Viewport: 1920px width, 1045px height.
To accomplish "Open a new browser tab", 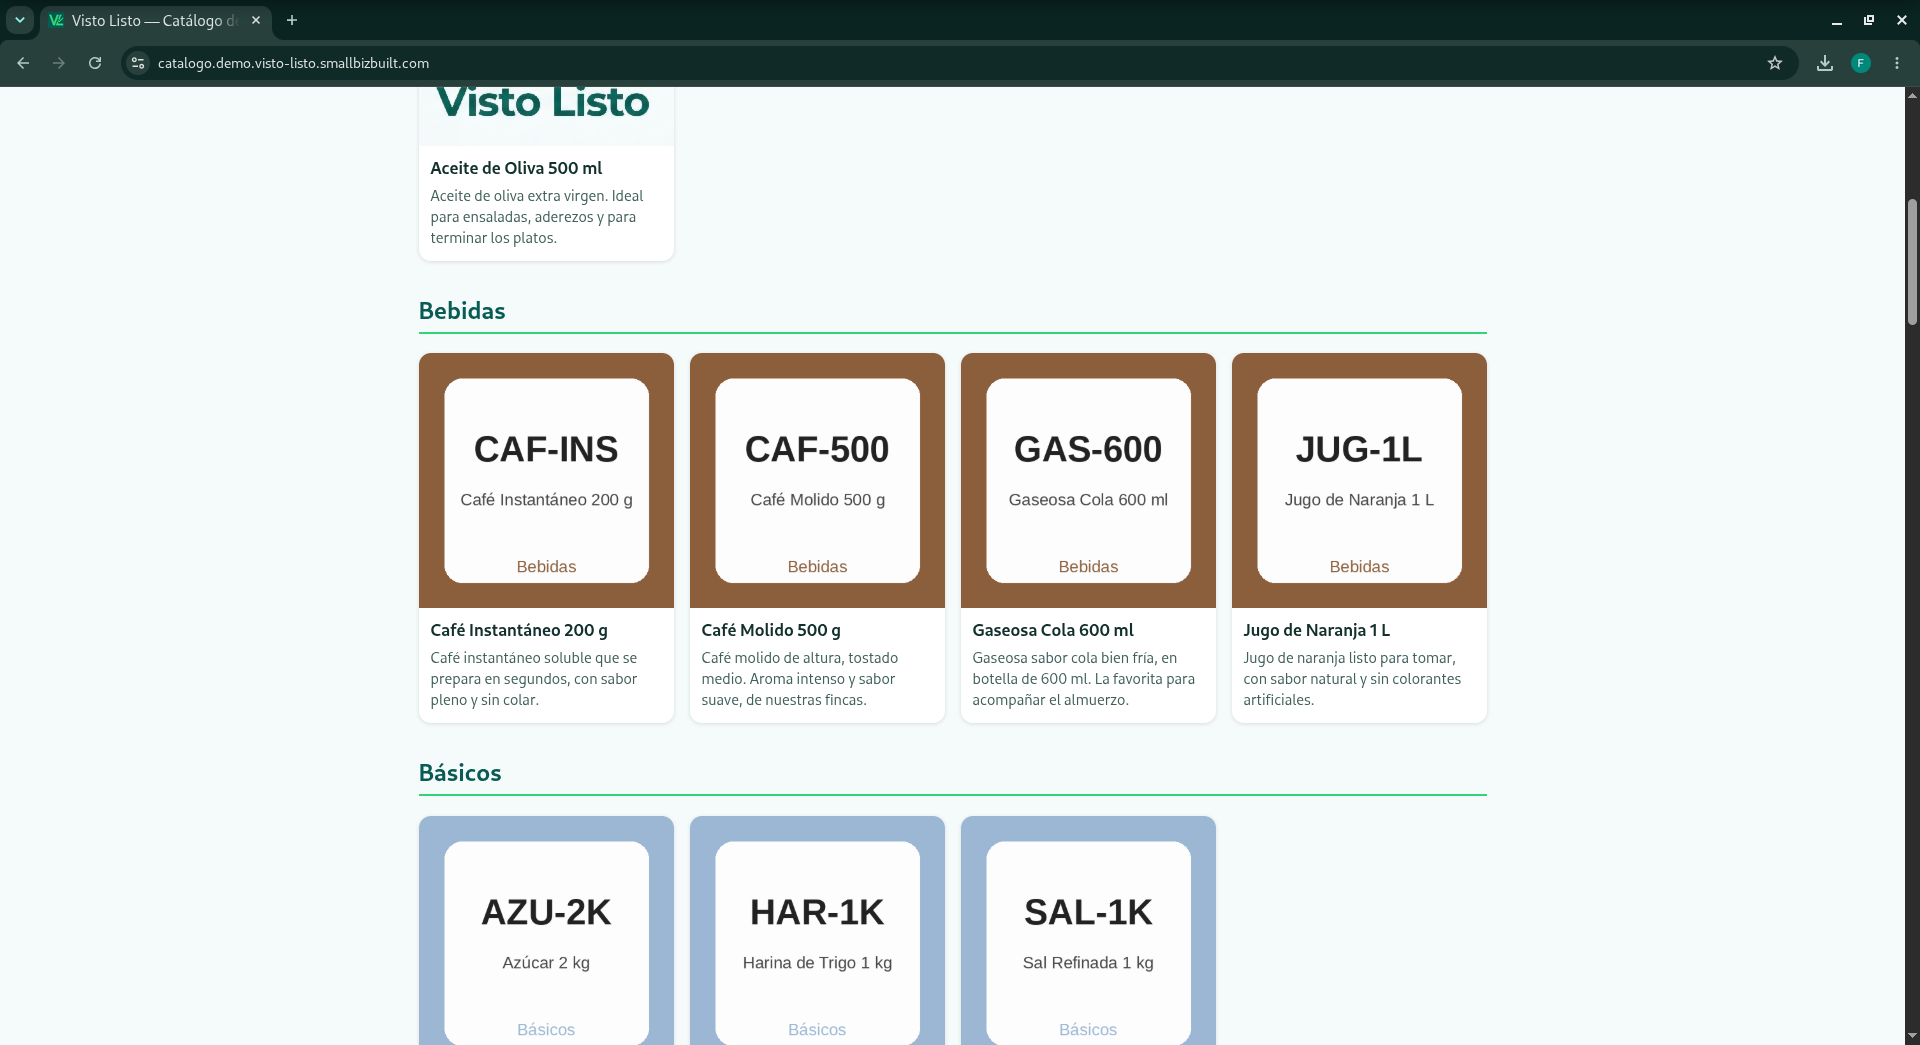I will point(292,20).
